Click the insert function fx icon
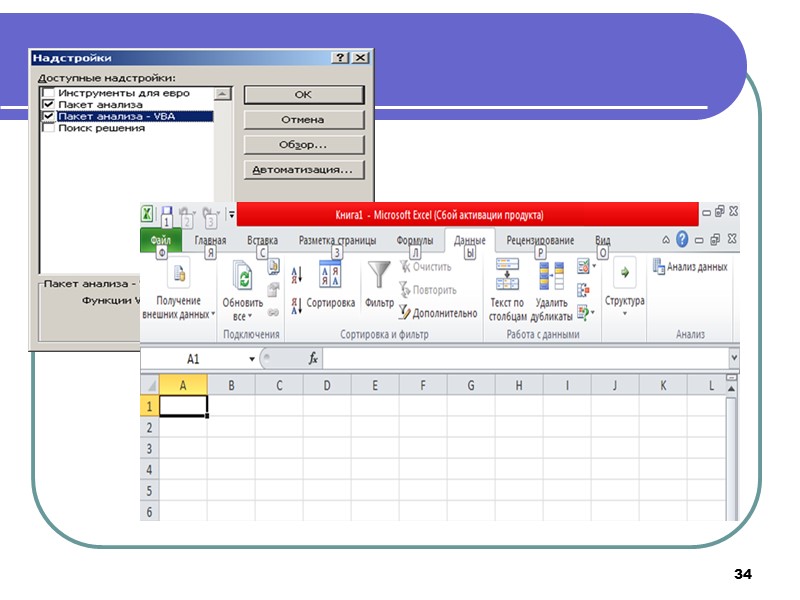The width and height of the screenshot is (800, 600). (x=313, y=359)
